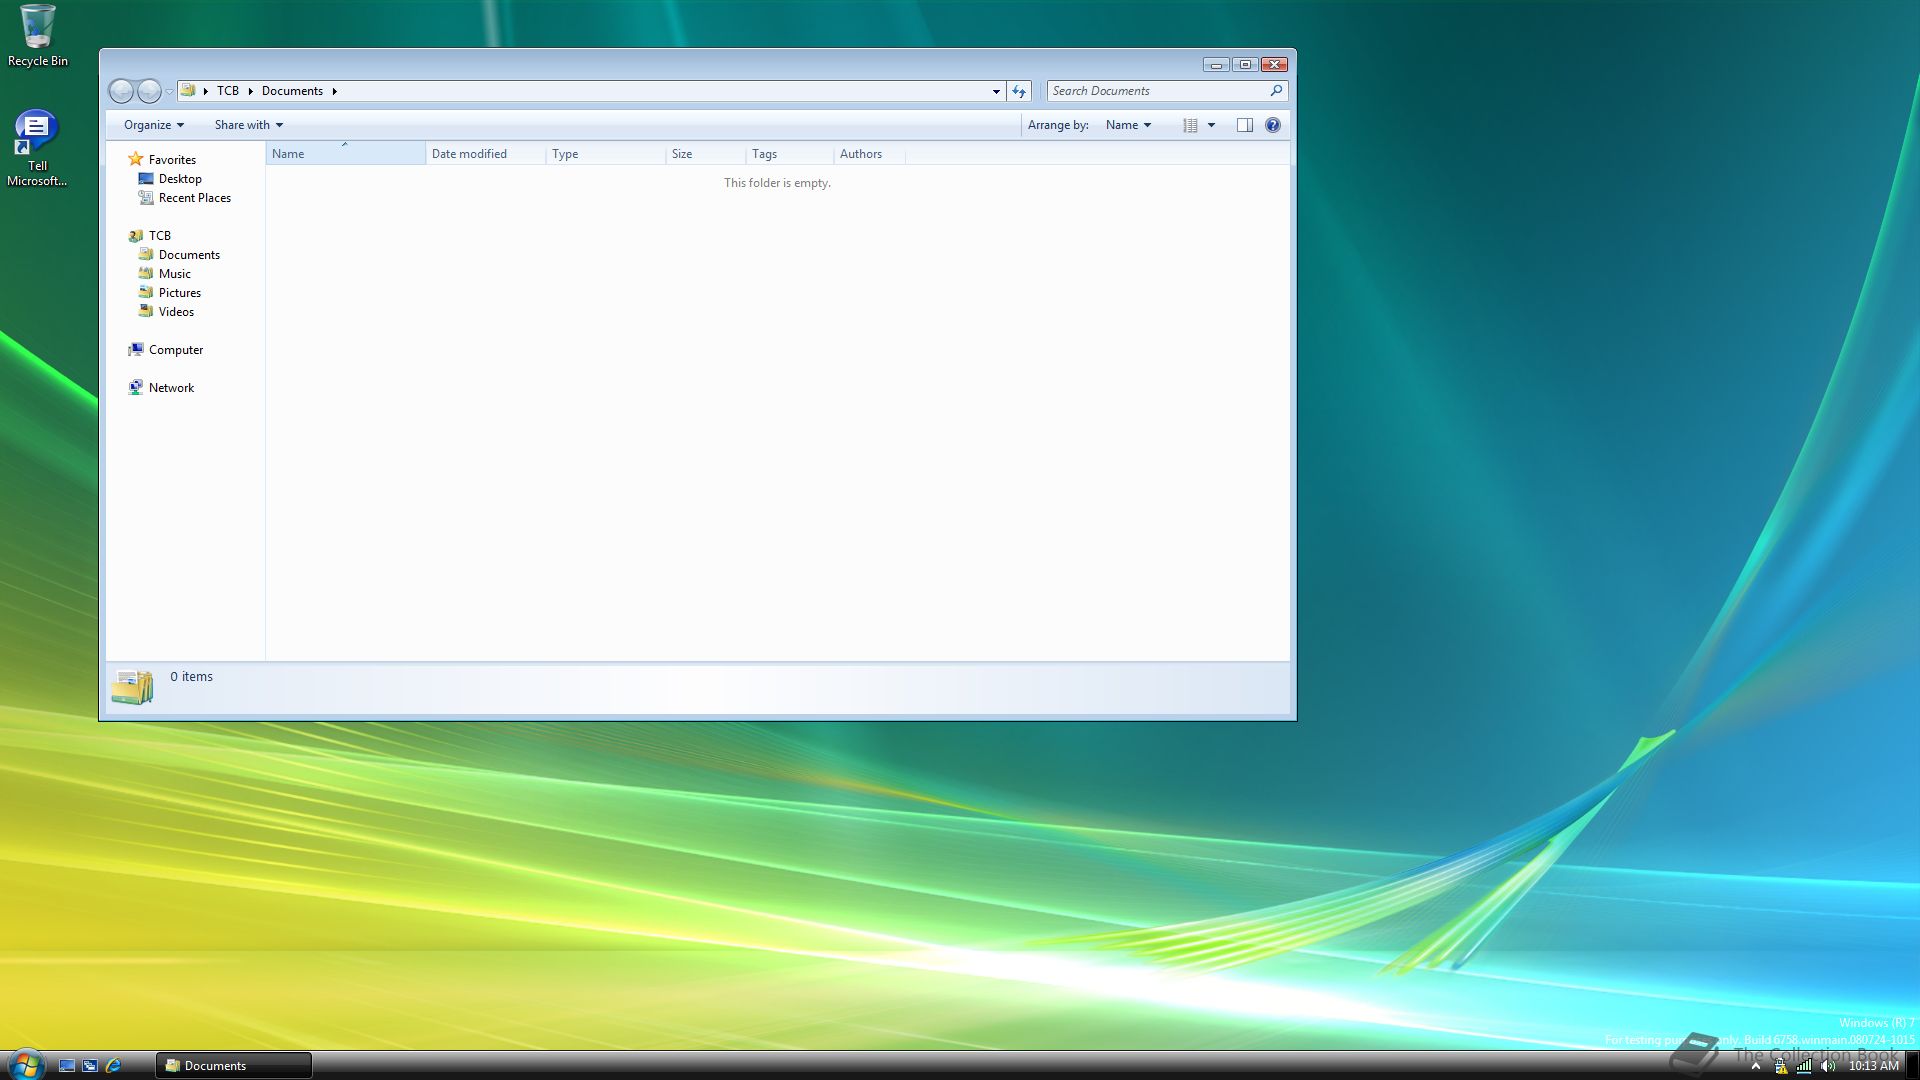The width and height of the screenshot is (1920, 1080).
Task: Close the Documents window
Action: pos(1274,65)
